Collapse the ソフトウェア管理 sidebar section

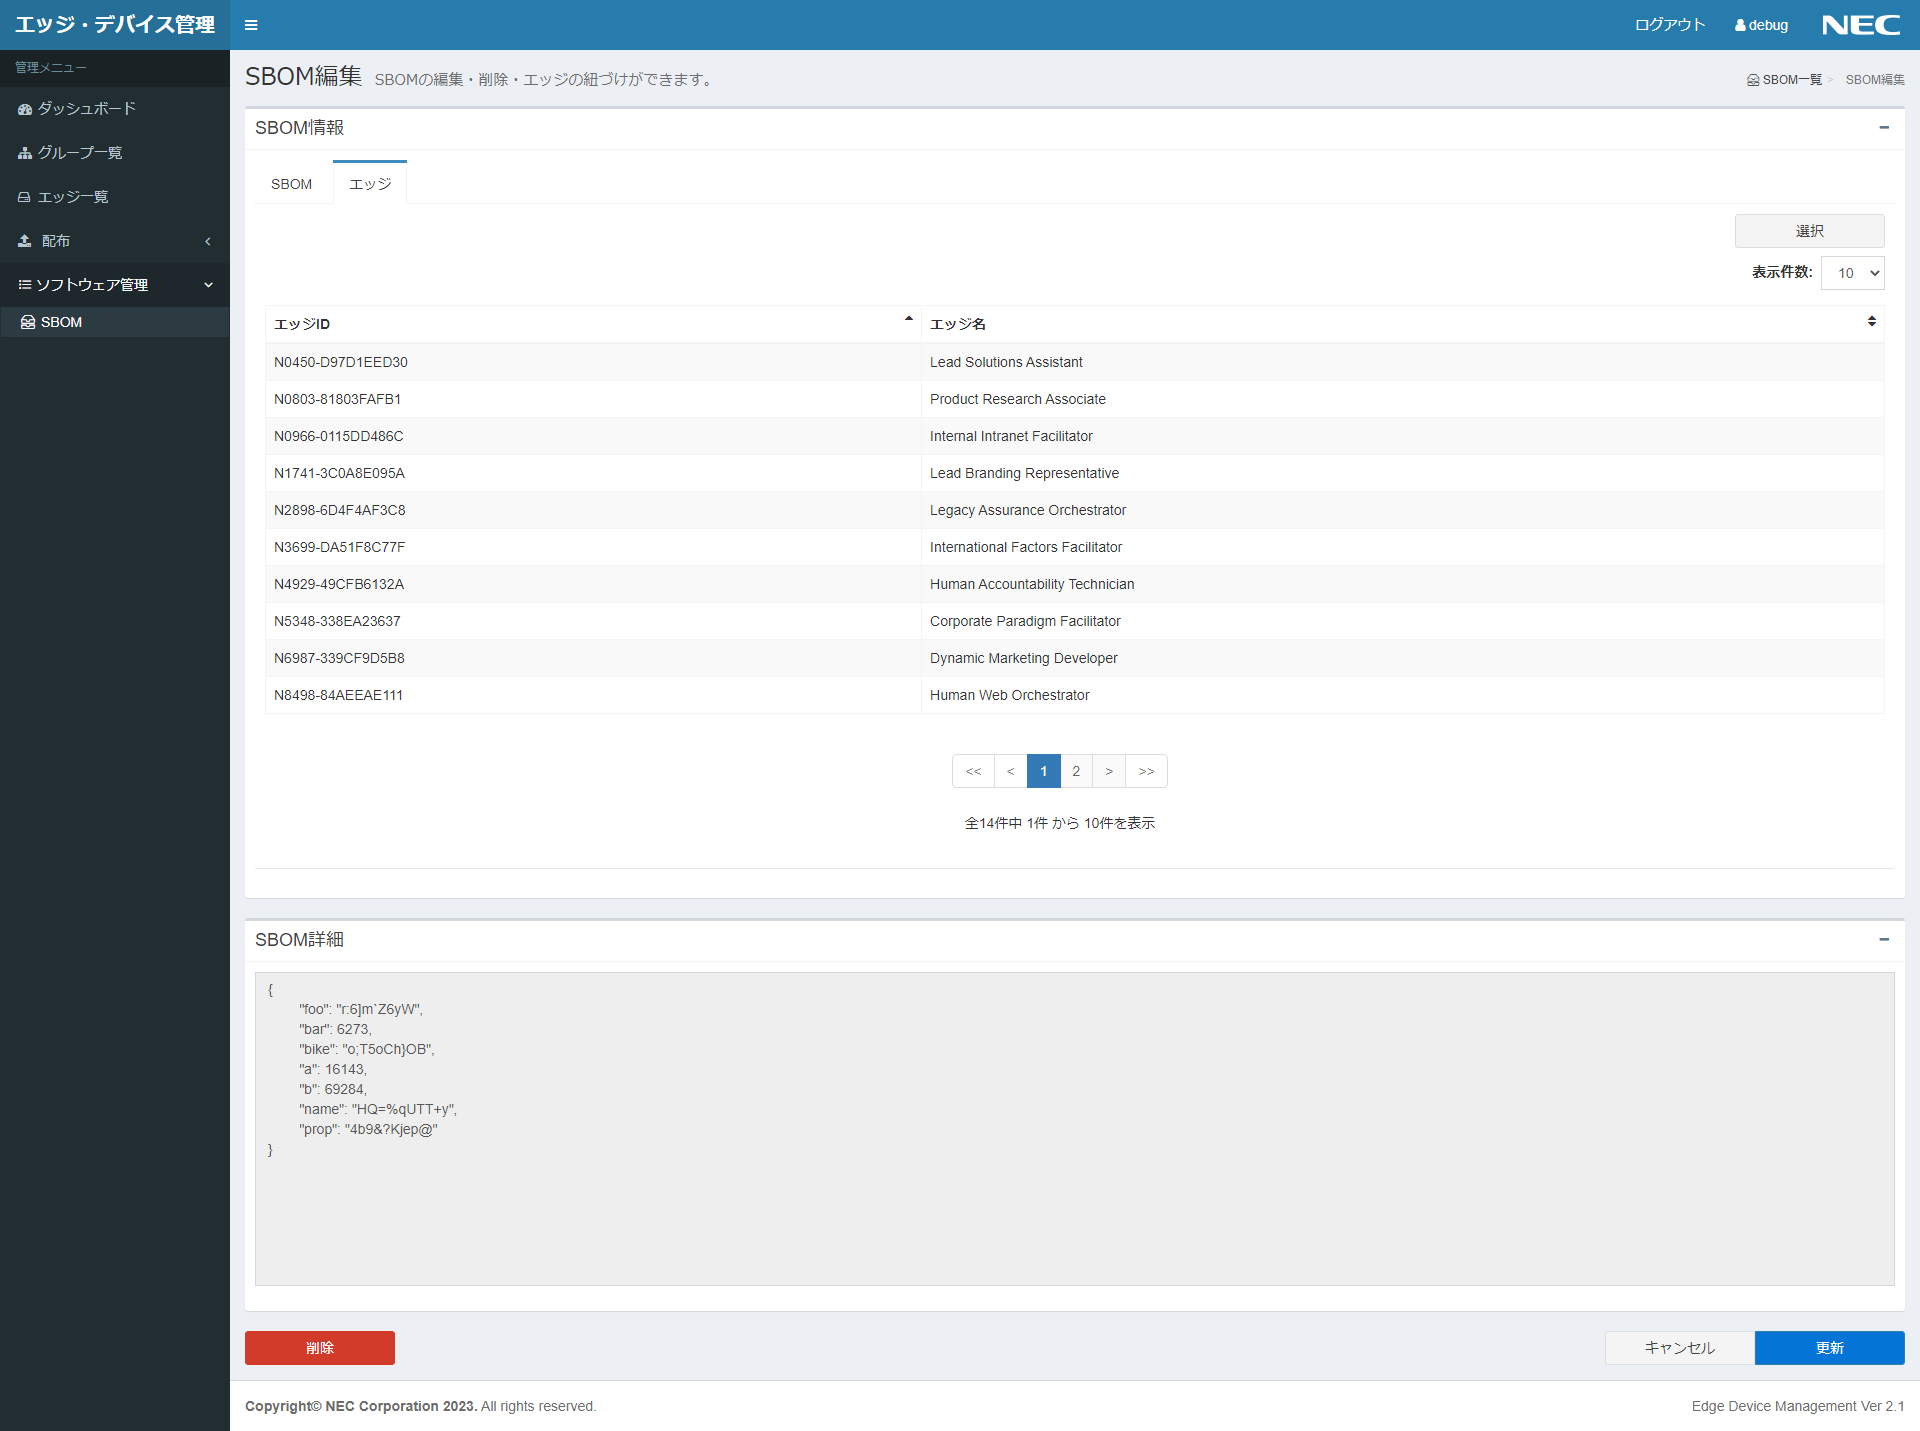pos(208,284)
